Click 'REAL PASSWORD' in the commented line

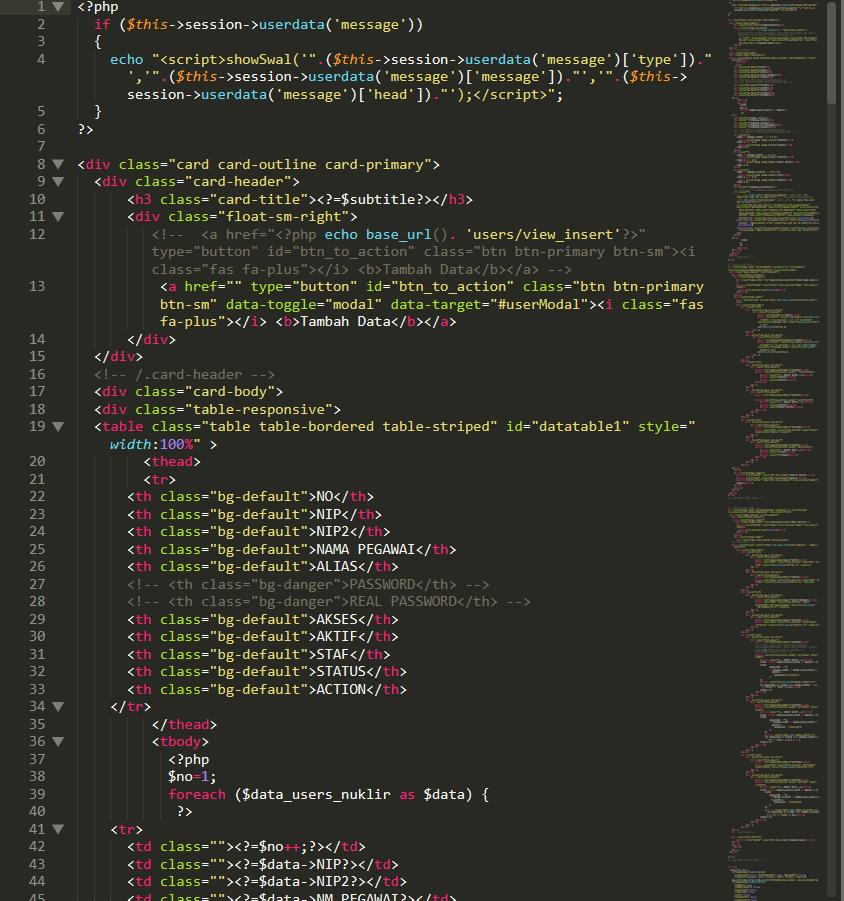pyautogui.click(x=403, y=602)
